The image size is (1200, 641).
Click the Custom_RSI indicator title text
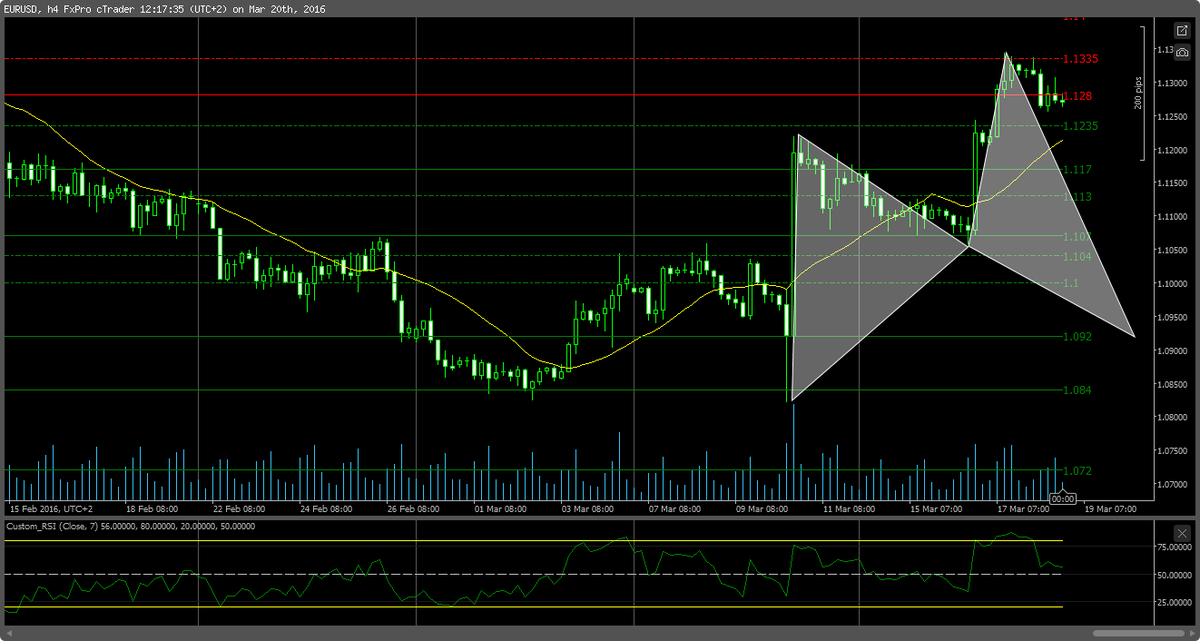(130, 526)
